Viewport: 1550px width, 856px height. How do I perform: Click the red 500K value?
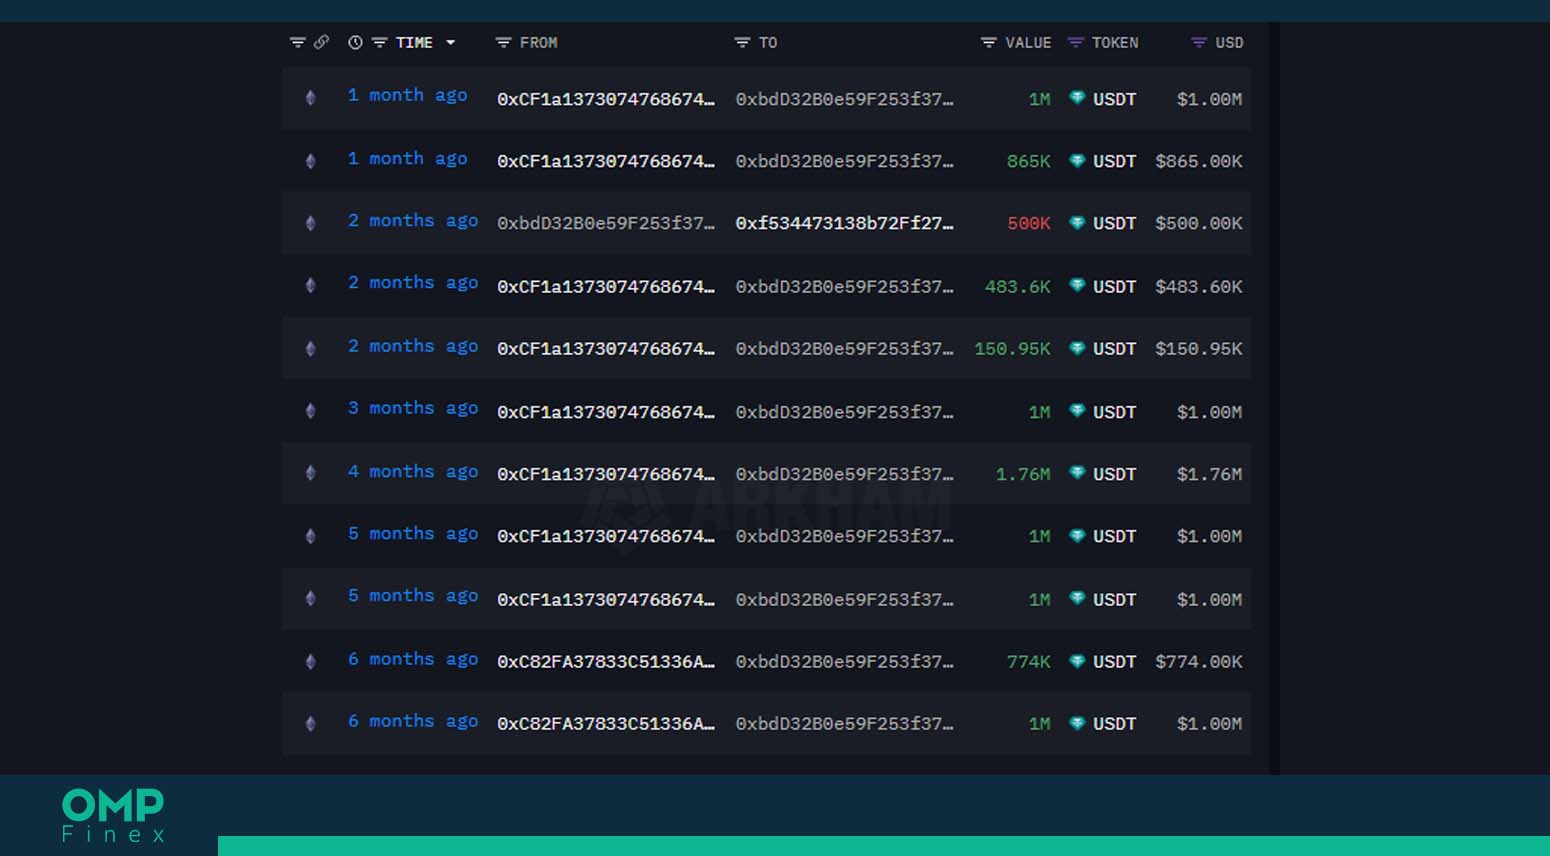1029,223
